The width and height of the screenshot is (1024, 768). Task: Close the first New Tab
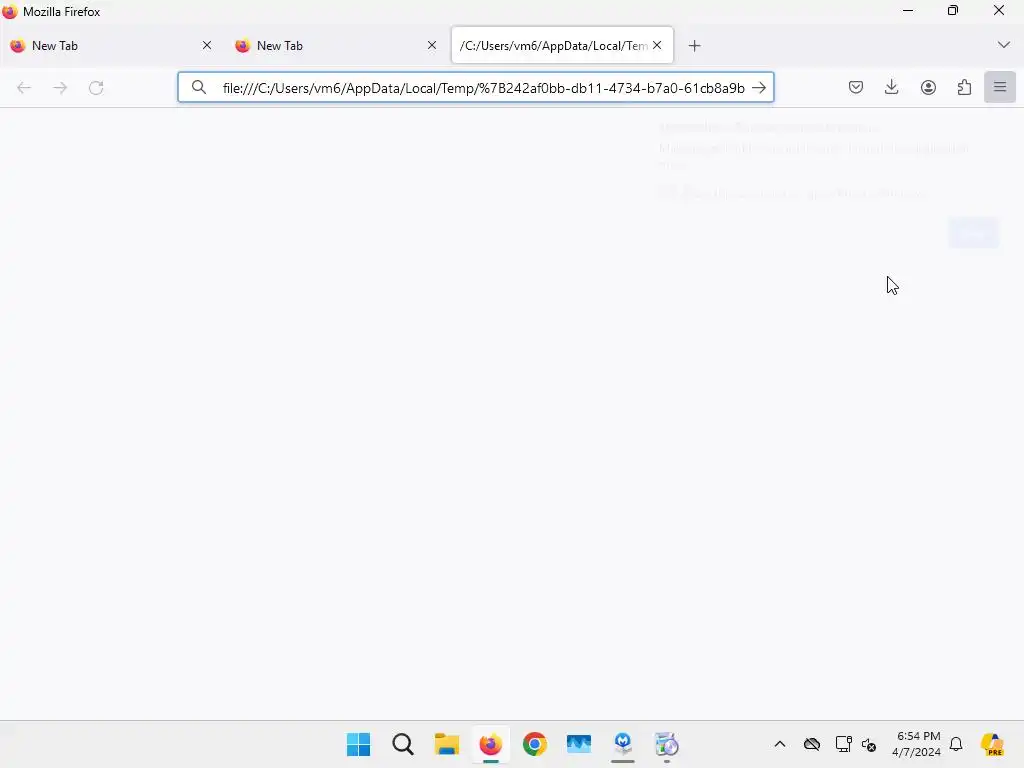click(207, 46)
